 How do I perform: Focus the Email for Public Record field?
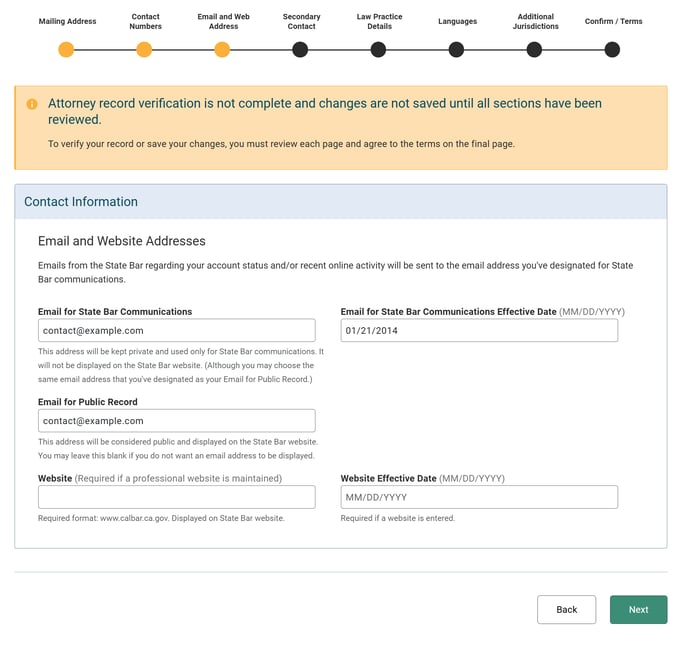[176, 421]
